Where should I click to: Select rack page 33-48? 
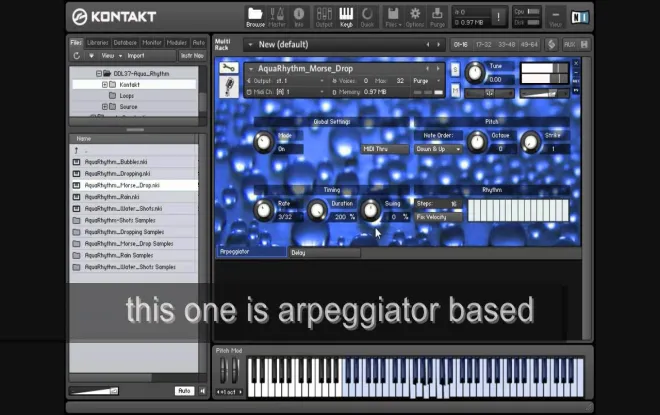coord(506,45)
